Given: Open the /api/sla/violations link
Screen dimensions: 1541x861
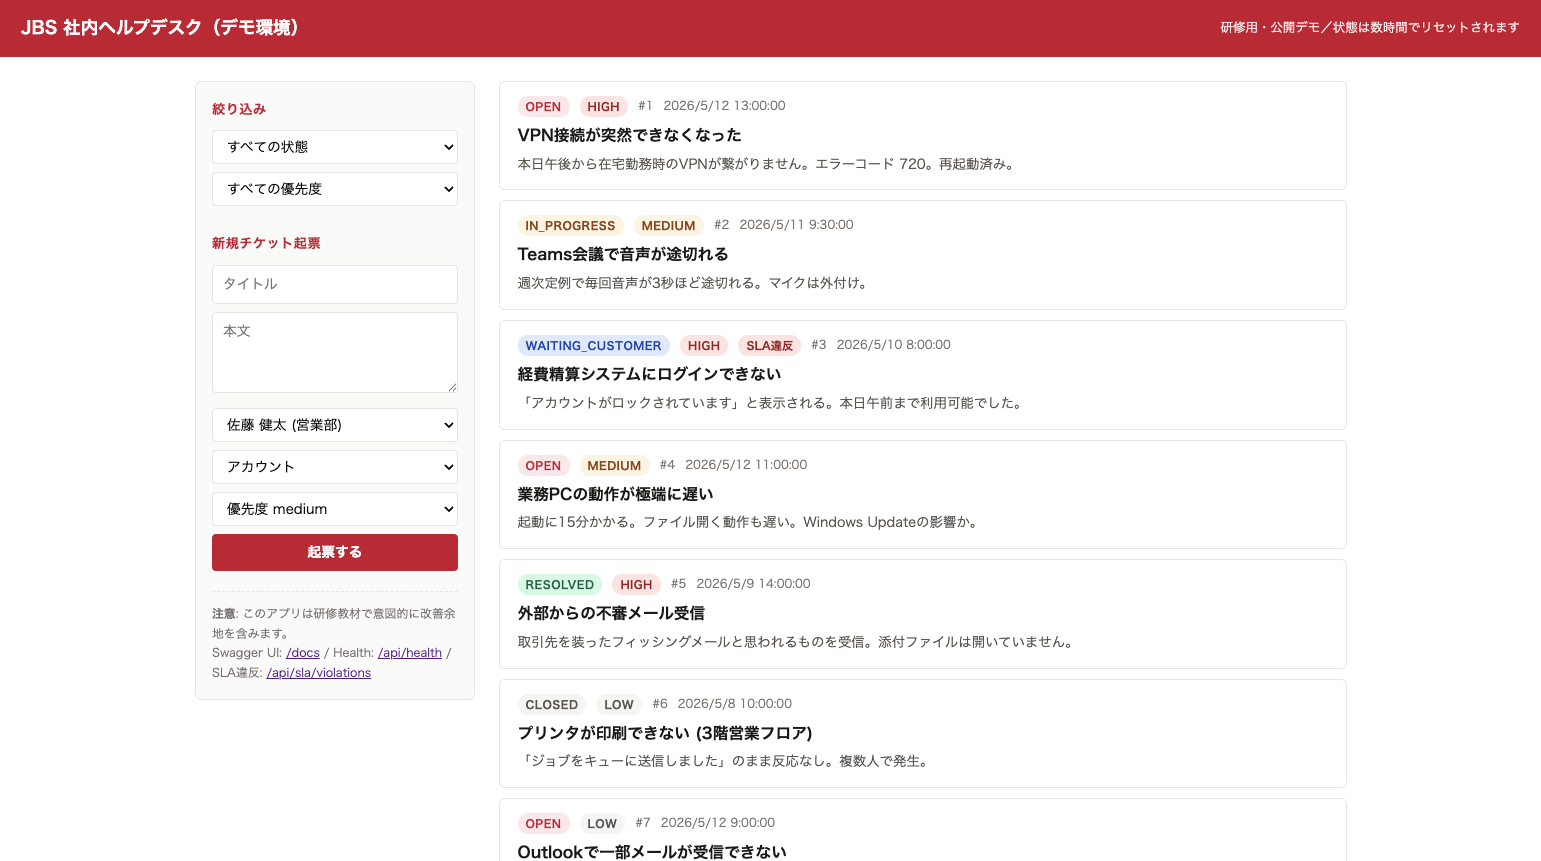Looking at the screenshot, I should [x=319, y=673].
